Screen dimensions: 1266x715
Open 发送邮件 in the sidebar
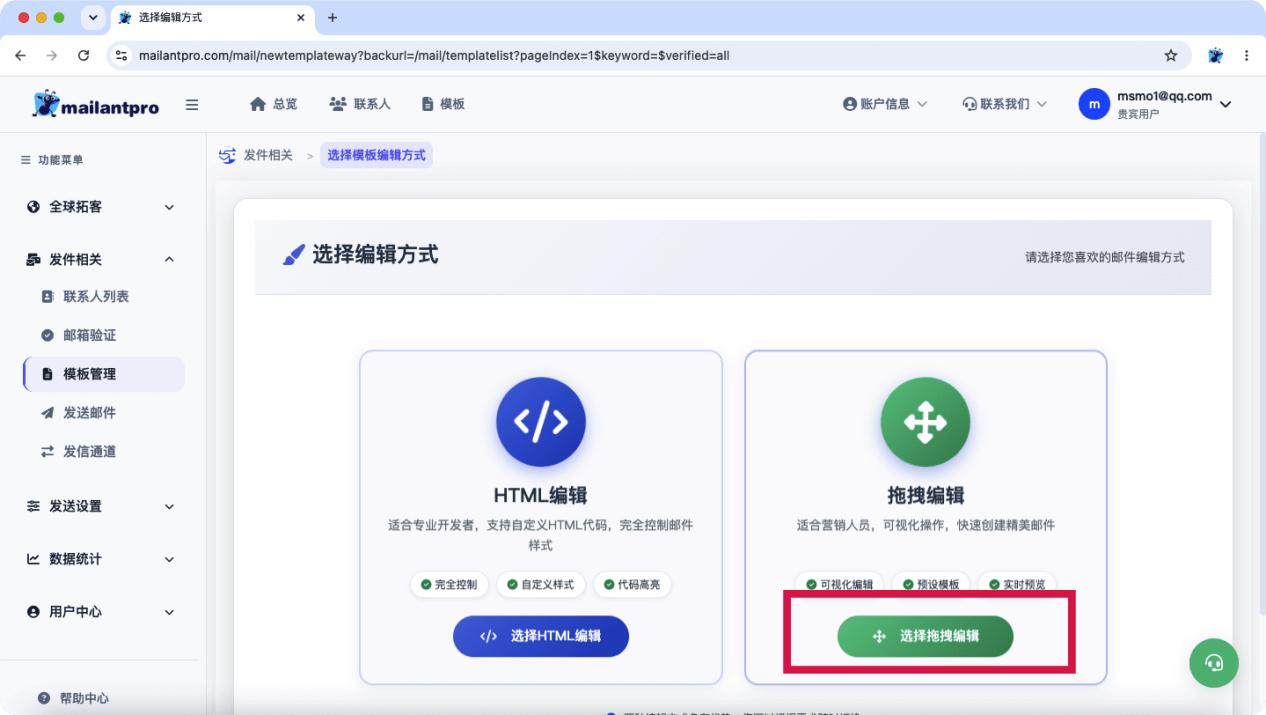pyautogui.click(x=89, y=413)
